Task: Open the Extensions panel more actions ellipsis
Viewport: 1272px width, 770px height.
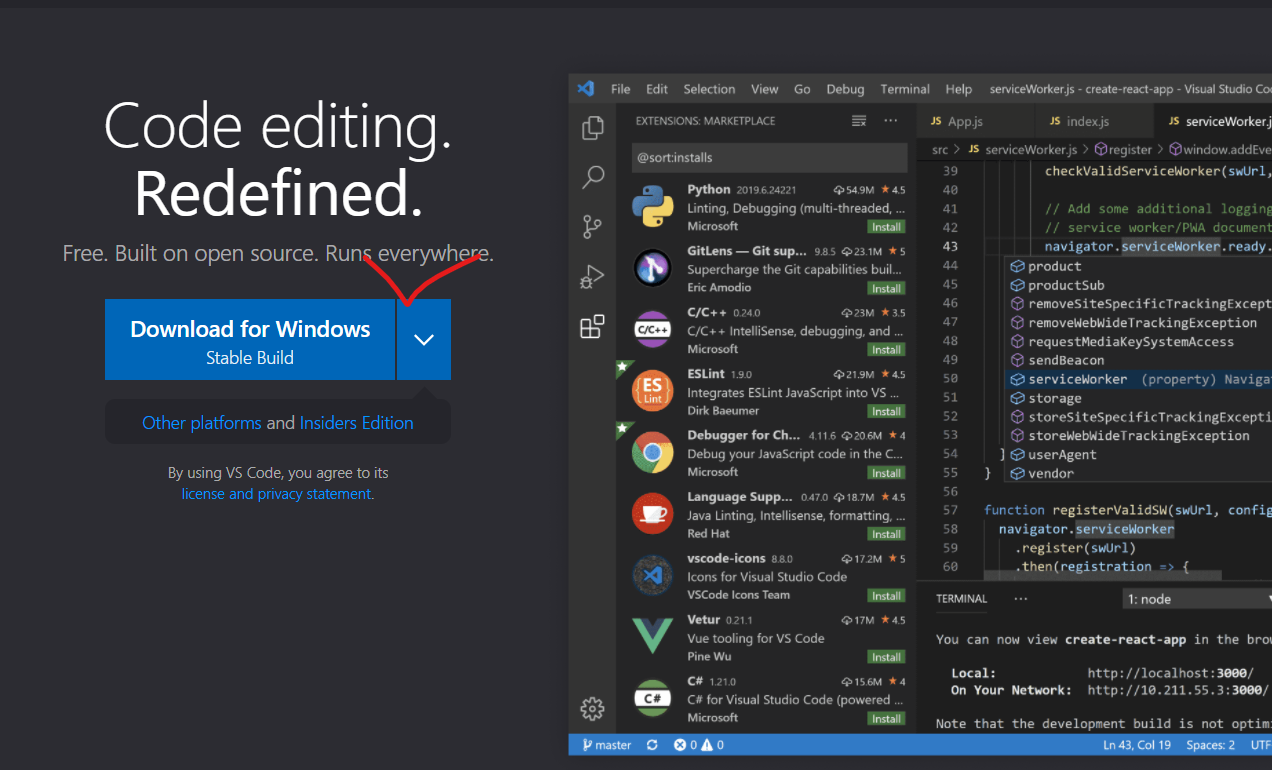Action: tap(890, 121)
